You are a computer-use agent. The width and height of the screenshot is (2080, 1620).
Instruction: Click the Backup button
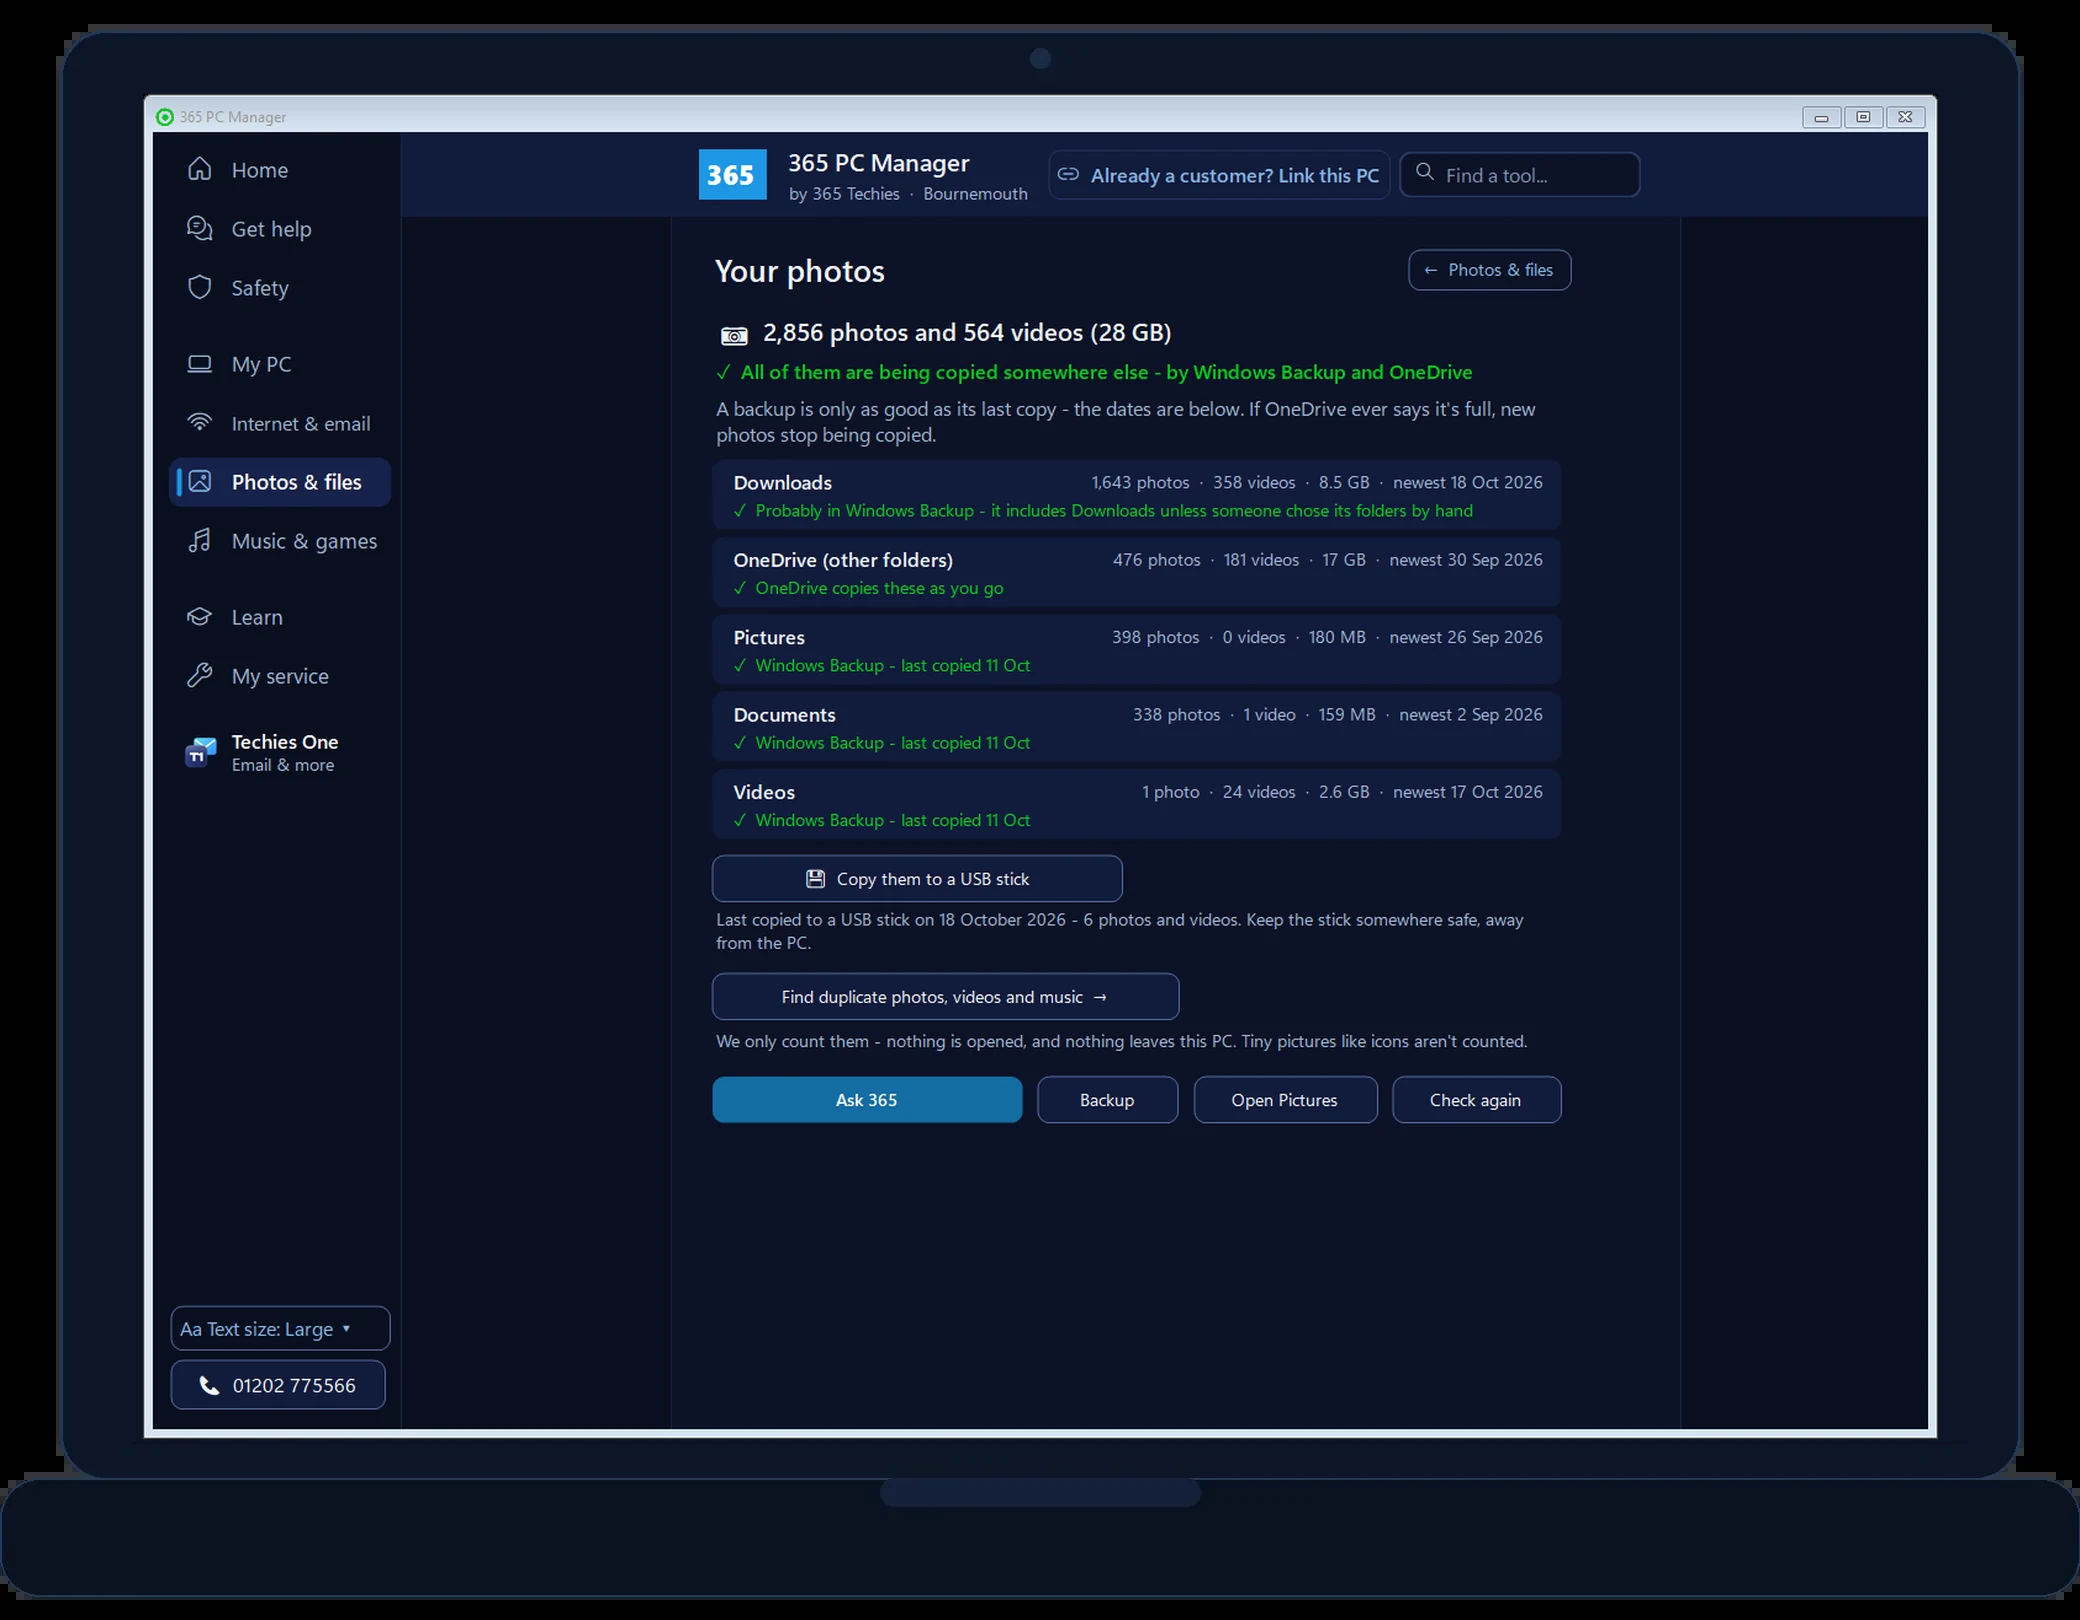(x=1107, y=1100)
